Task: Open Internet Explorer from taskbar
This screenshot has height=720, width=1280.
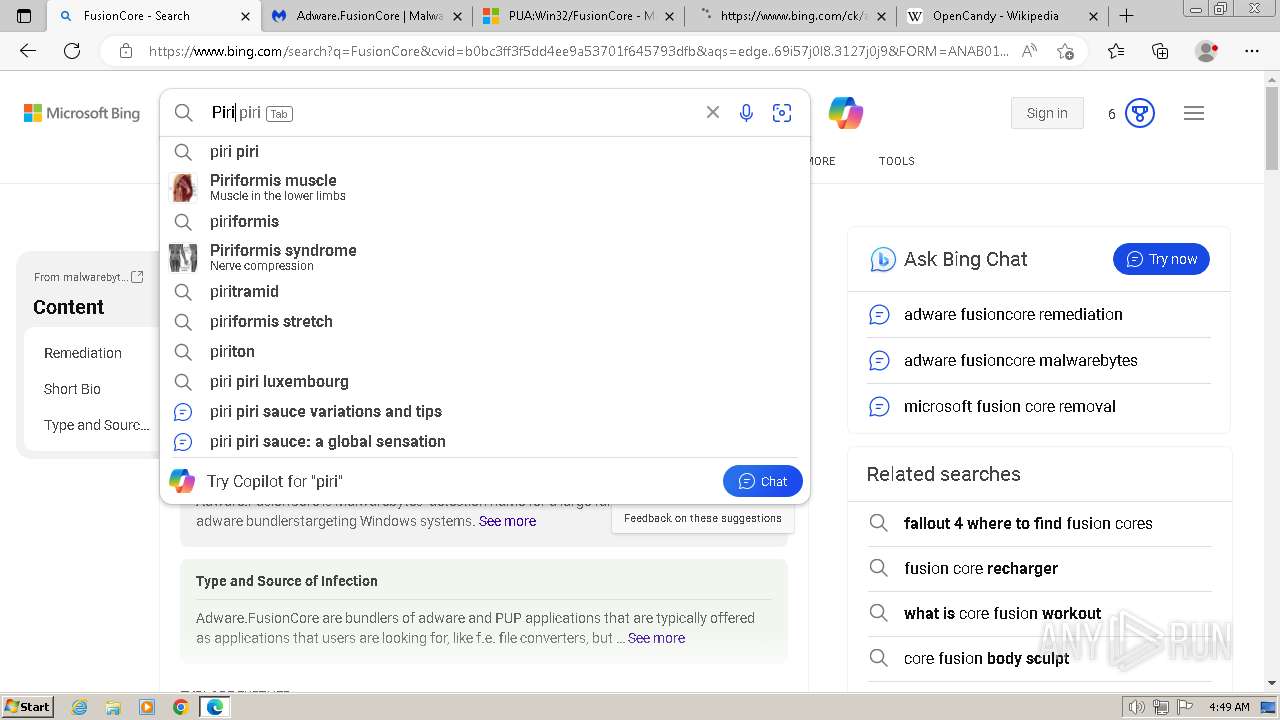Action: pos(80,707)
